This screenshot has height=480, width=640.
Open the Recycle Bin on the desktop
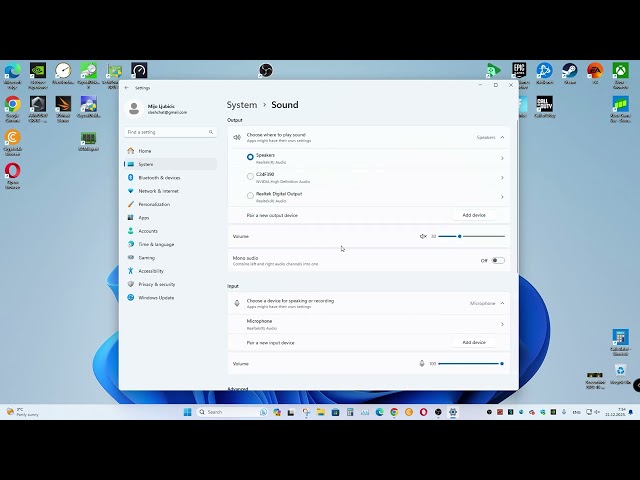click(620, 374)
